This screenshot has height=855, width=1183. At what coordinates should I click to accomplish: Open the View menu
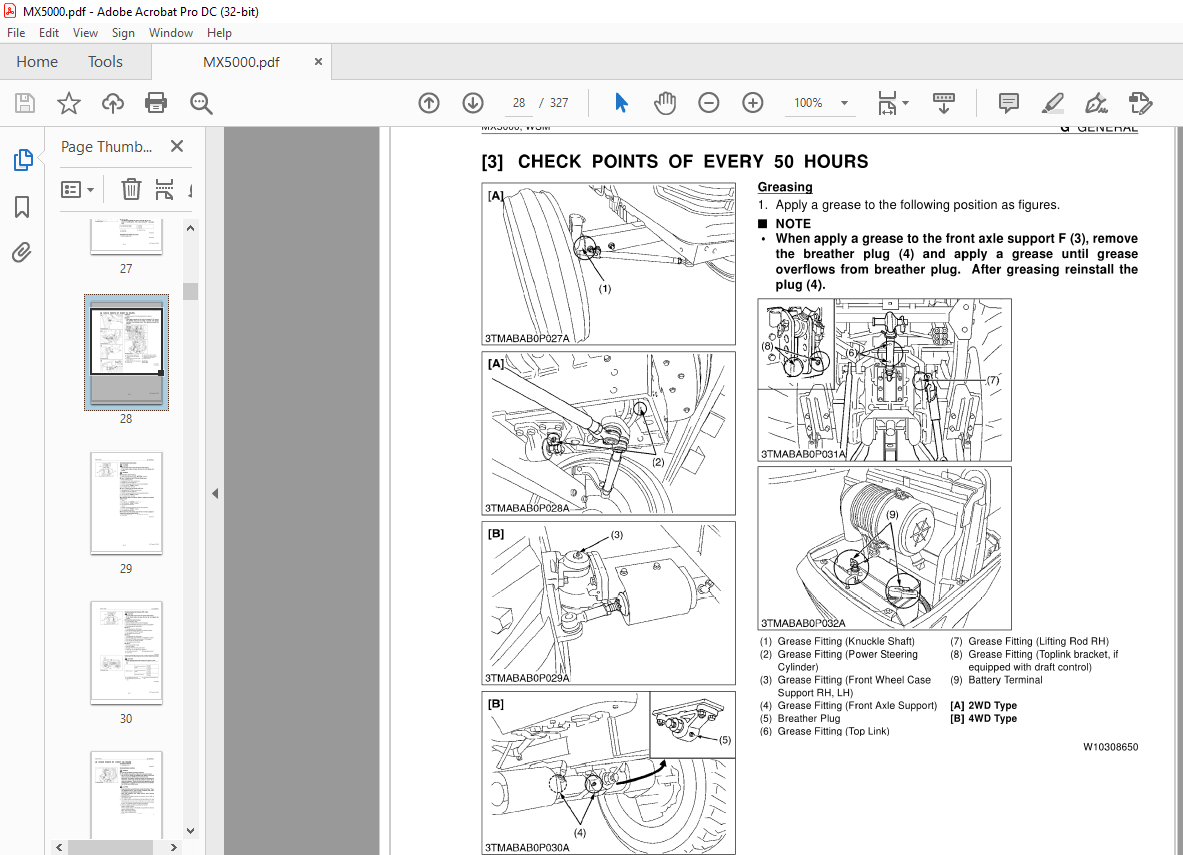[x=85, y=33]
